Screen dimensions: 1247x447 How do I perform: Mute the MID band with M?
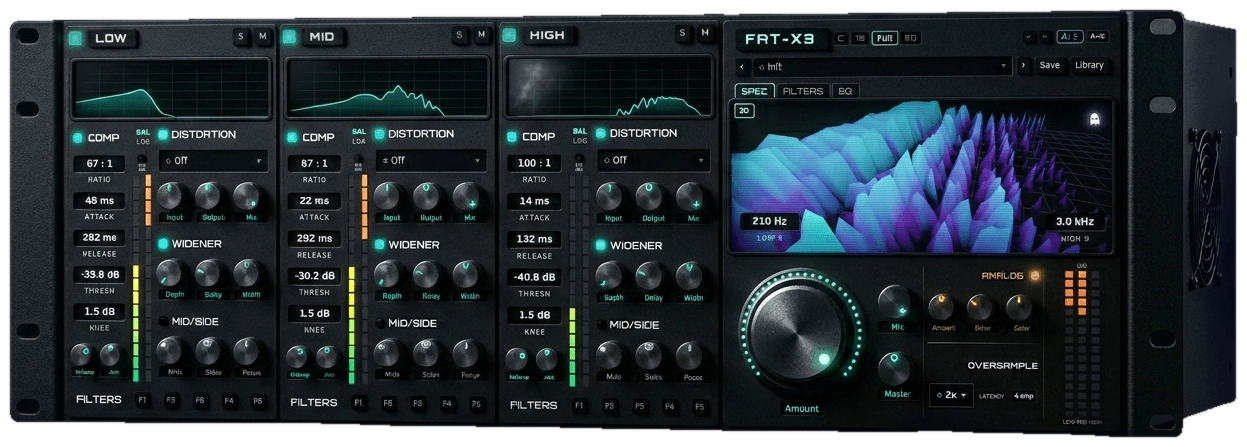[482, 35]
